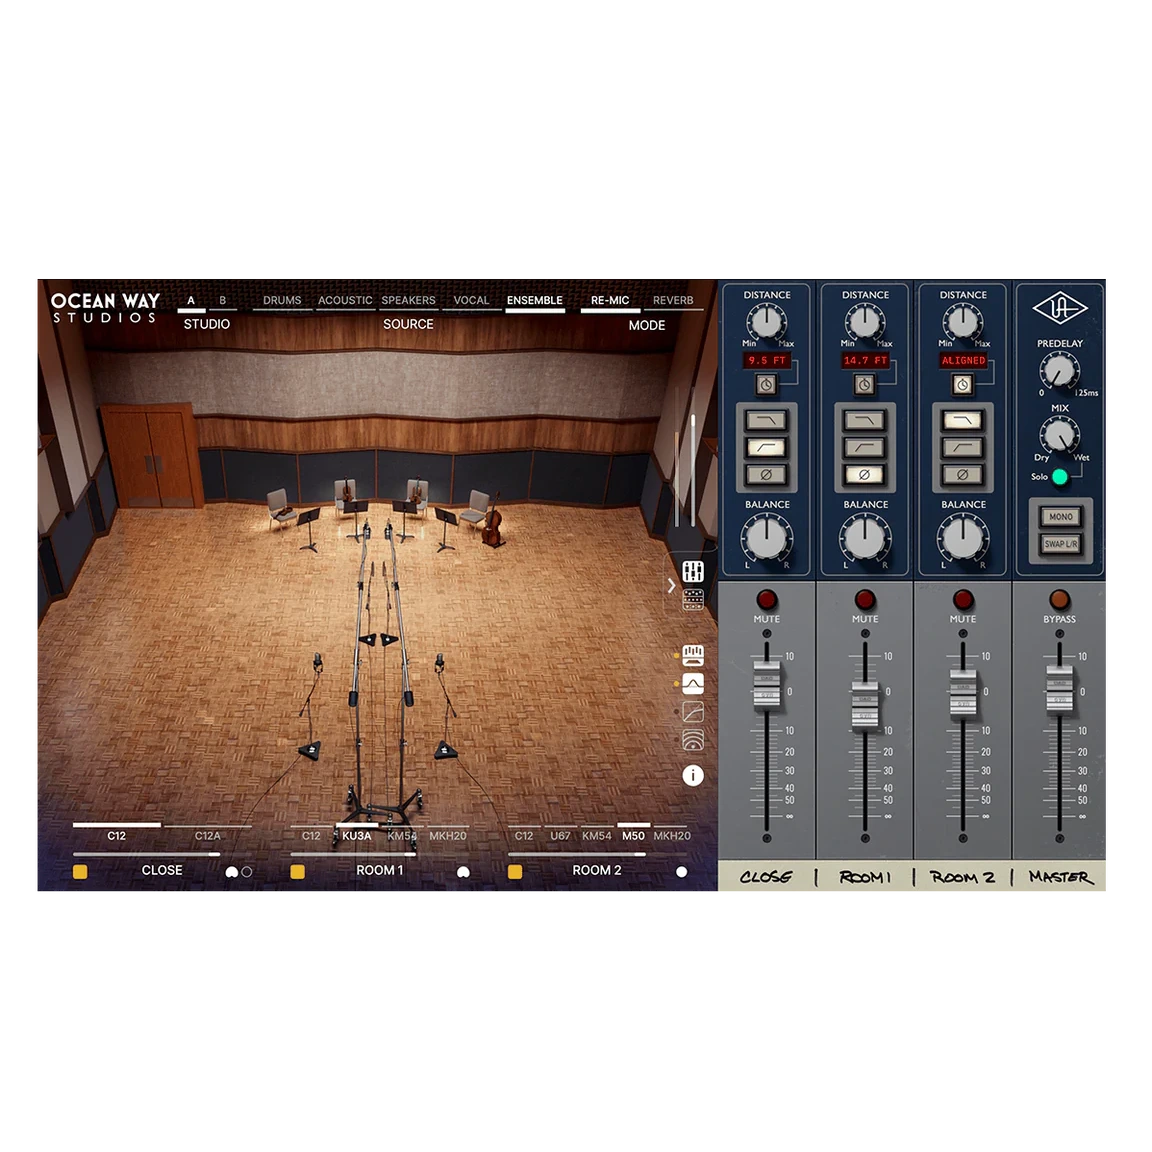Select DRUMS source
1152x1152 pixels.
point(282,300)
